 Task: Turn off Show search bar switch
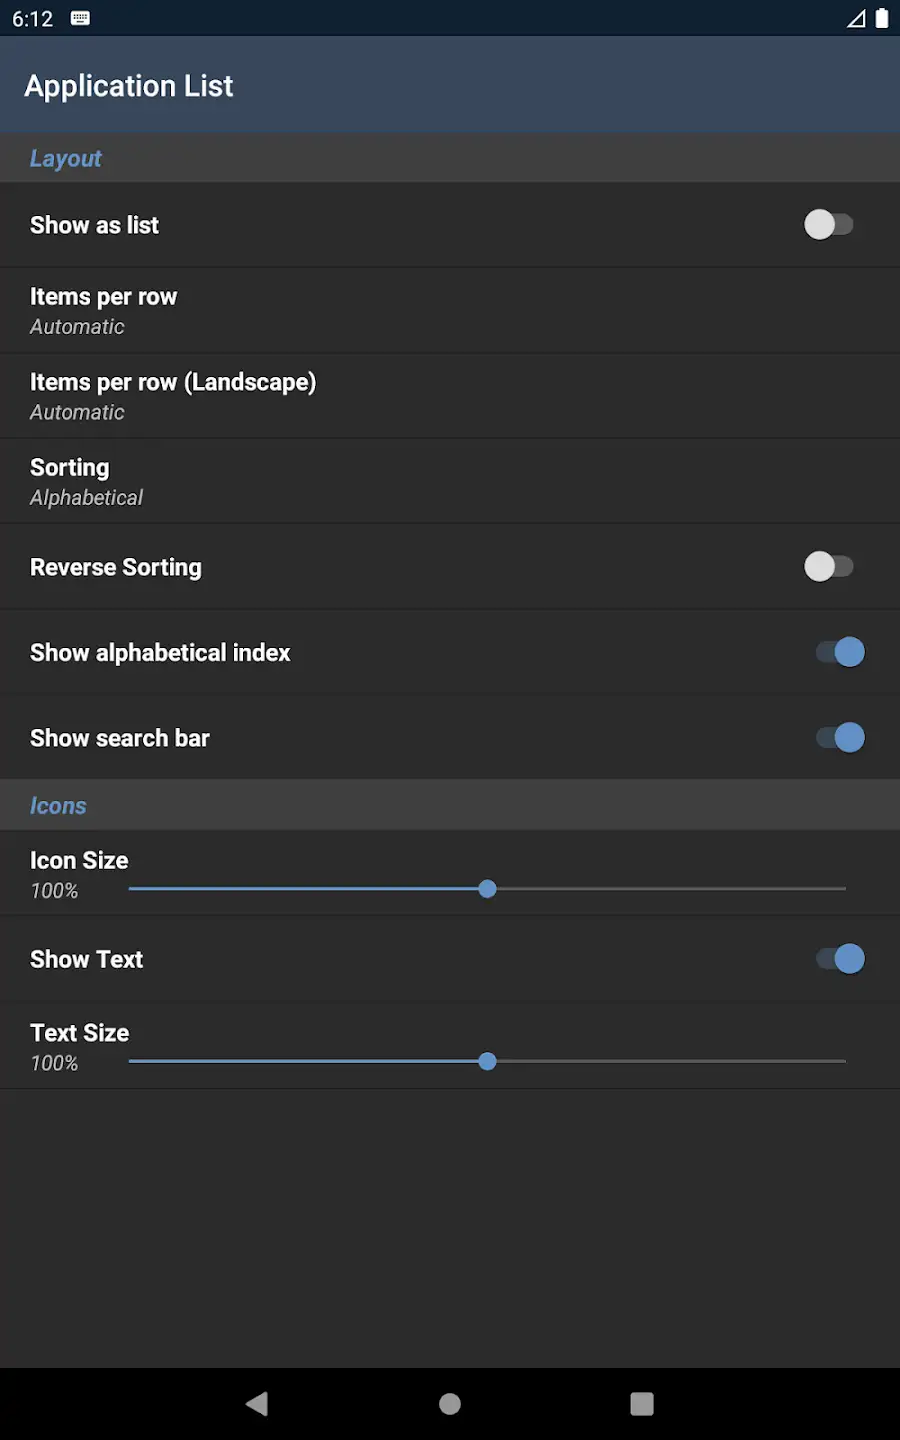pyautogui.click(x=840, y=738)
